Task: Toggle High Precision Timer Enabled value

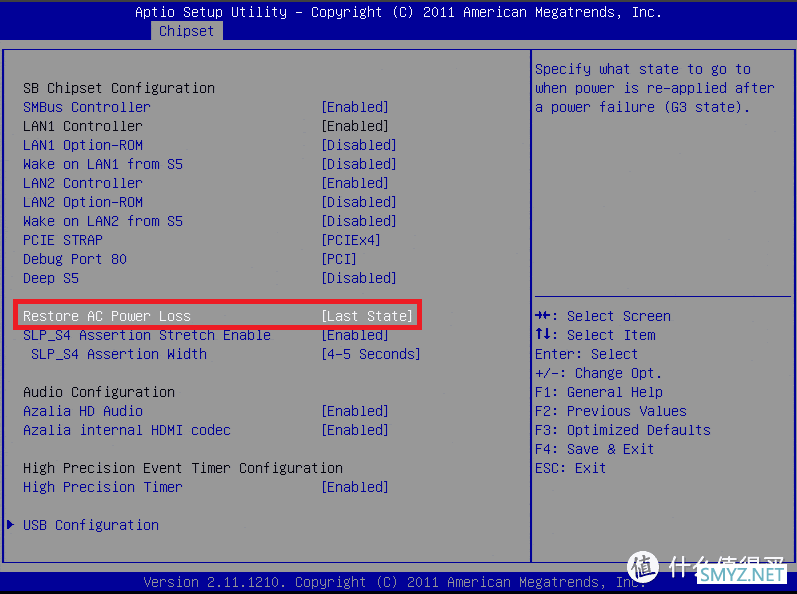Action: coord(355,487)
